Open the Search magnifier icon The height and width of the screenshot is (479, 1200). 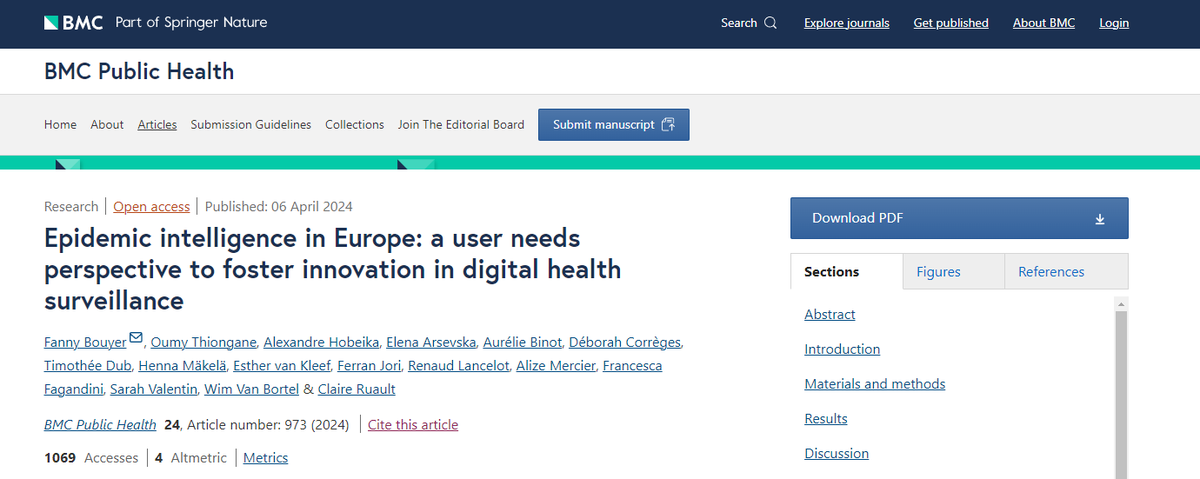click(770, 23)
